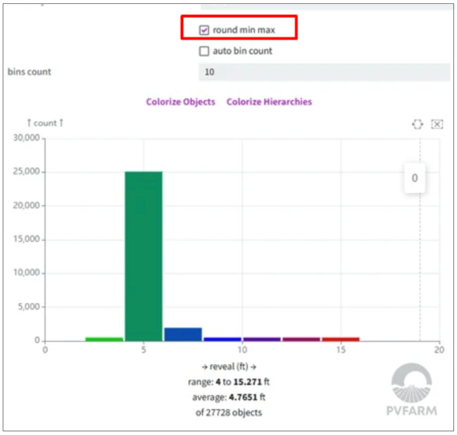The width and height of the screenshot is (457, 435).
Task: Click the Colorize Objects link
Action: (181, 102)
